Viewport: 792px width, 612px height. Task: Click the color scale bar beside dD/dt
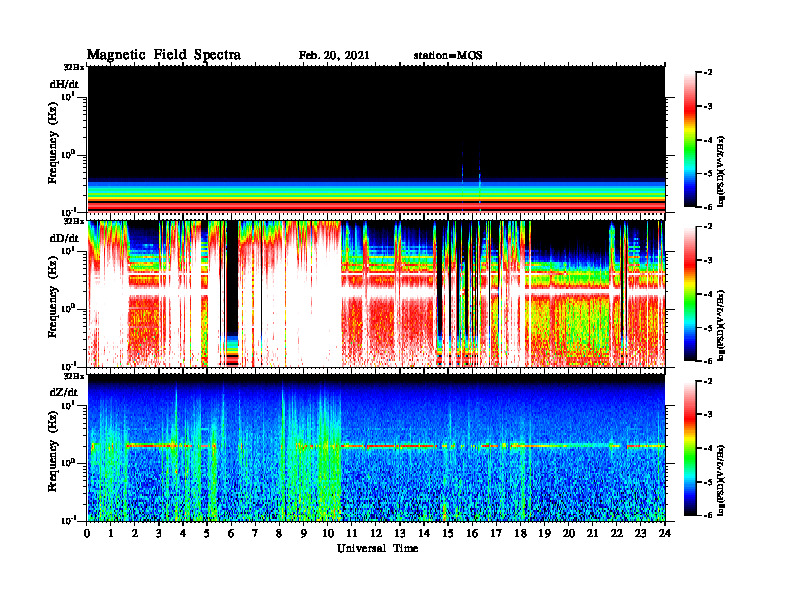click(690, 293)
